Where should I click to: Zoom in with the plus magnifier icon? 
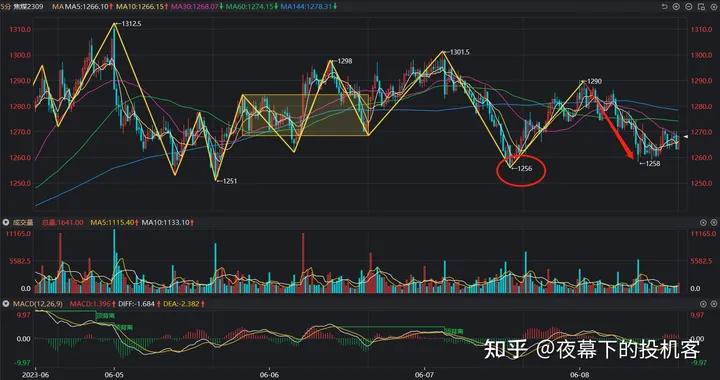click(676, 7)
